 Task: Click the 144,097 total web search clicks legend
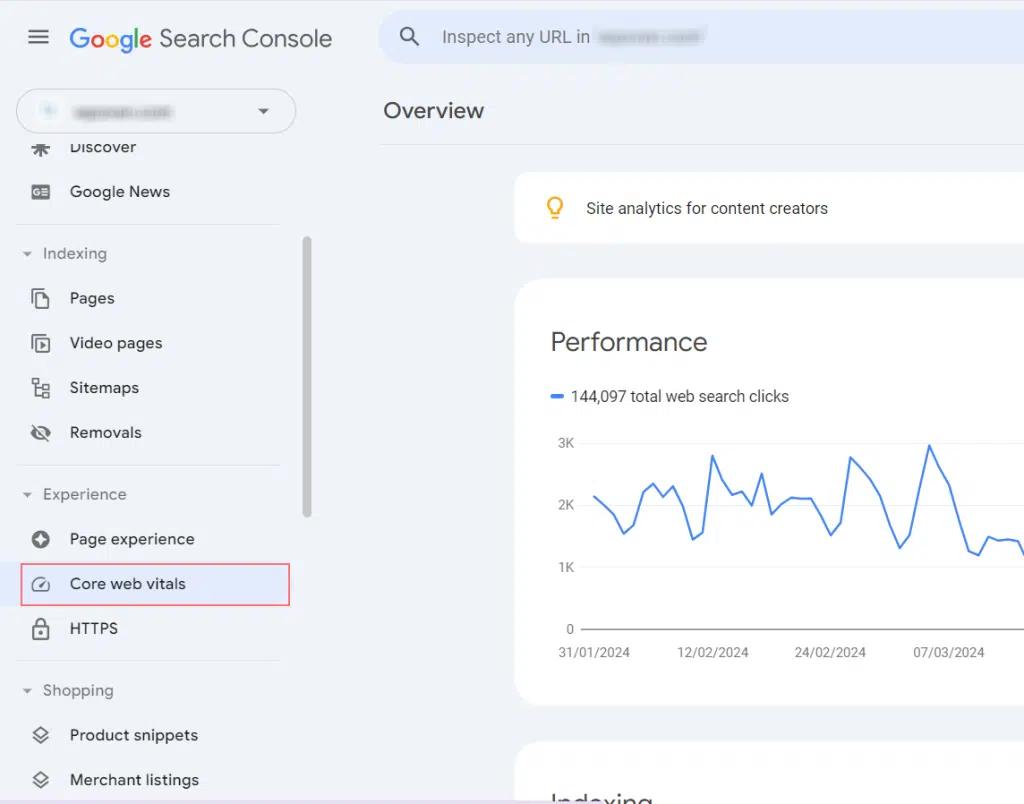pyautogui.click(x=669, y=396)
